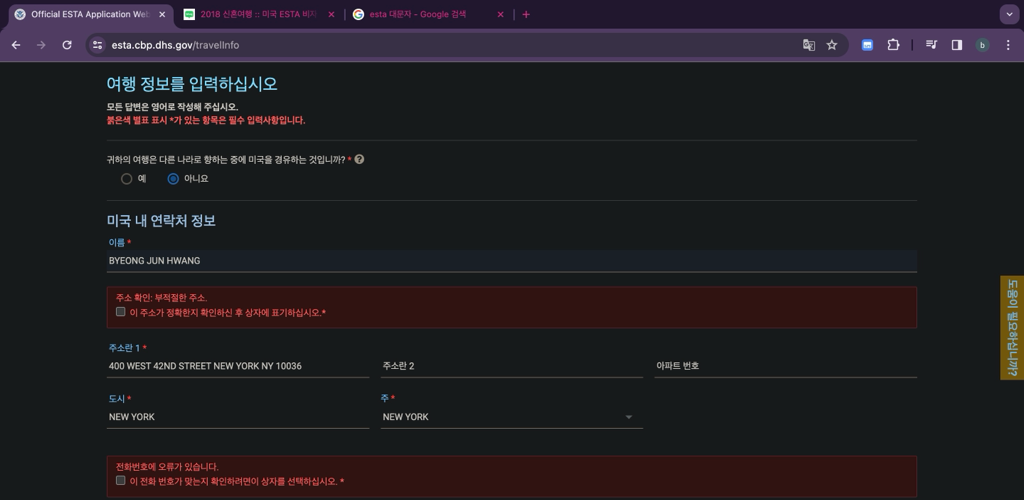Reload the ESTA page
The width and height of the screenshot is (1024, 500).
point(67,45)
